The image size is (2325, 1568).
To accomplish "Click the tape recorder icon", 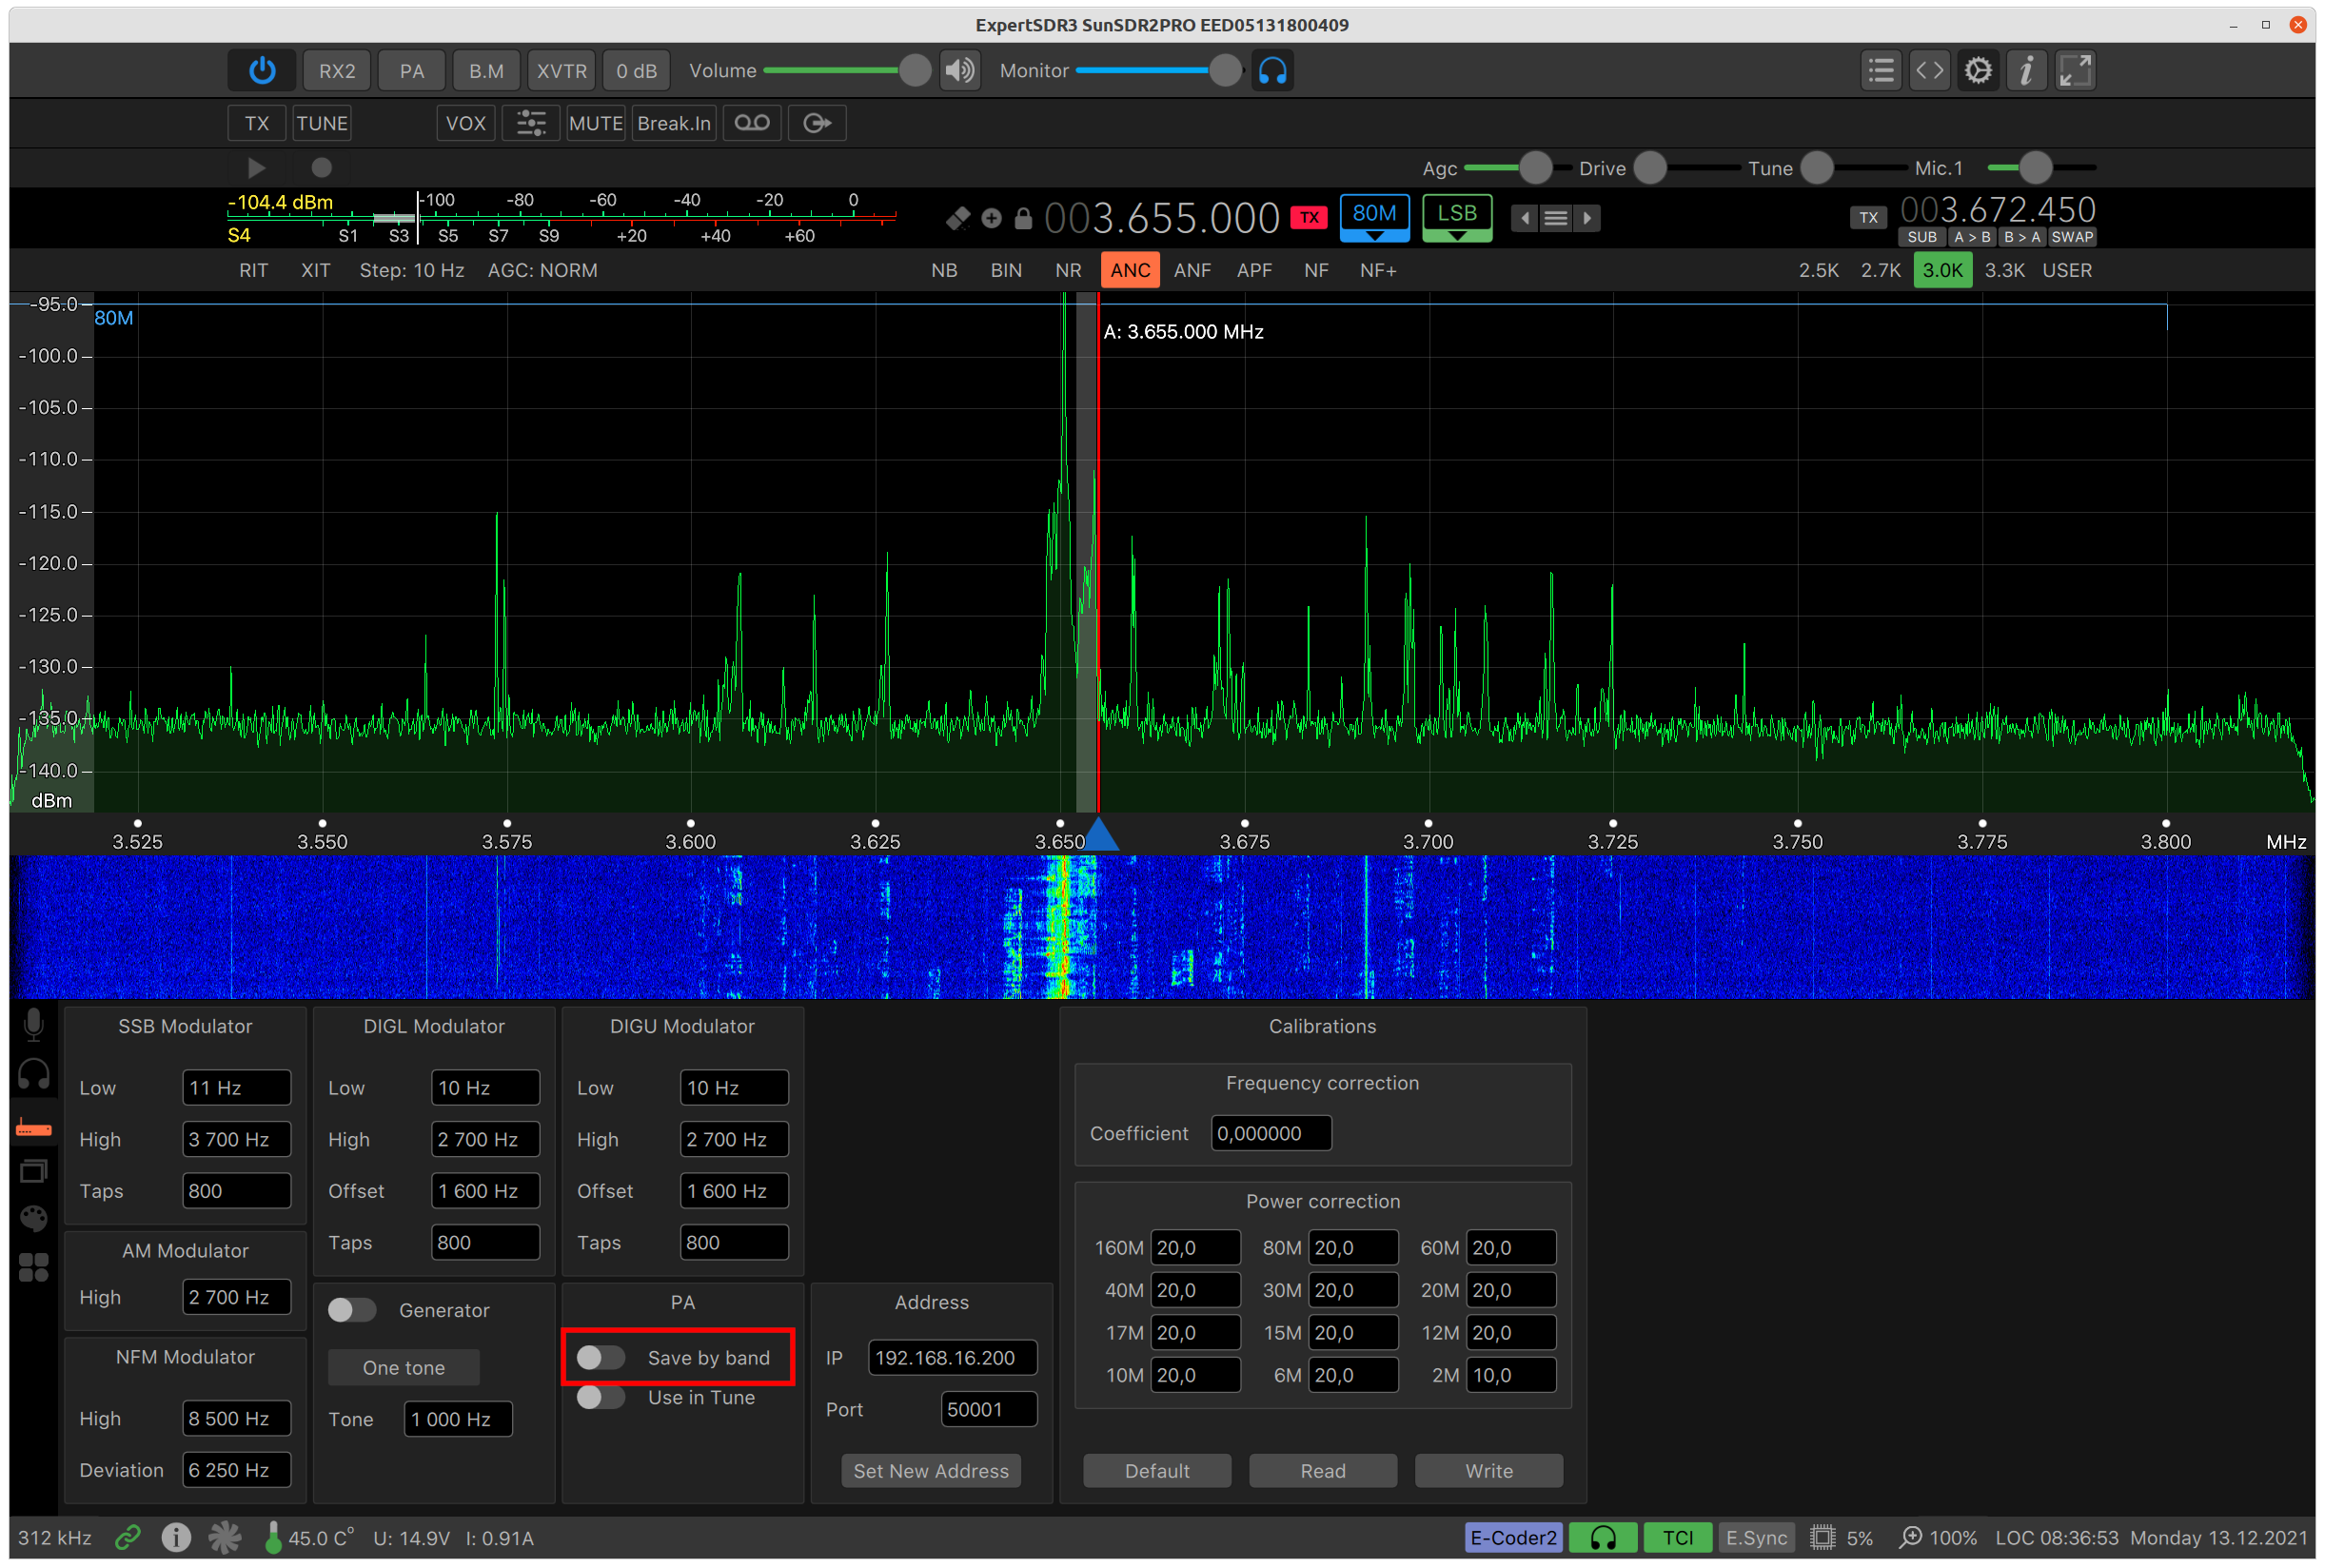I will click(x=752, y=123).
